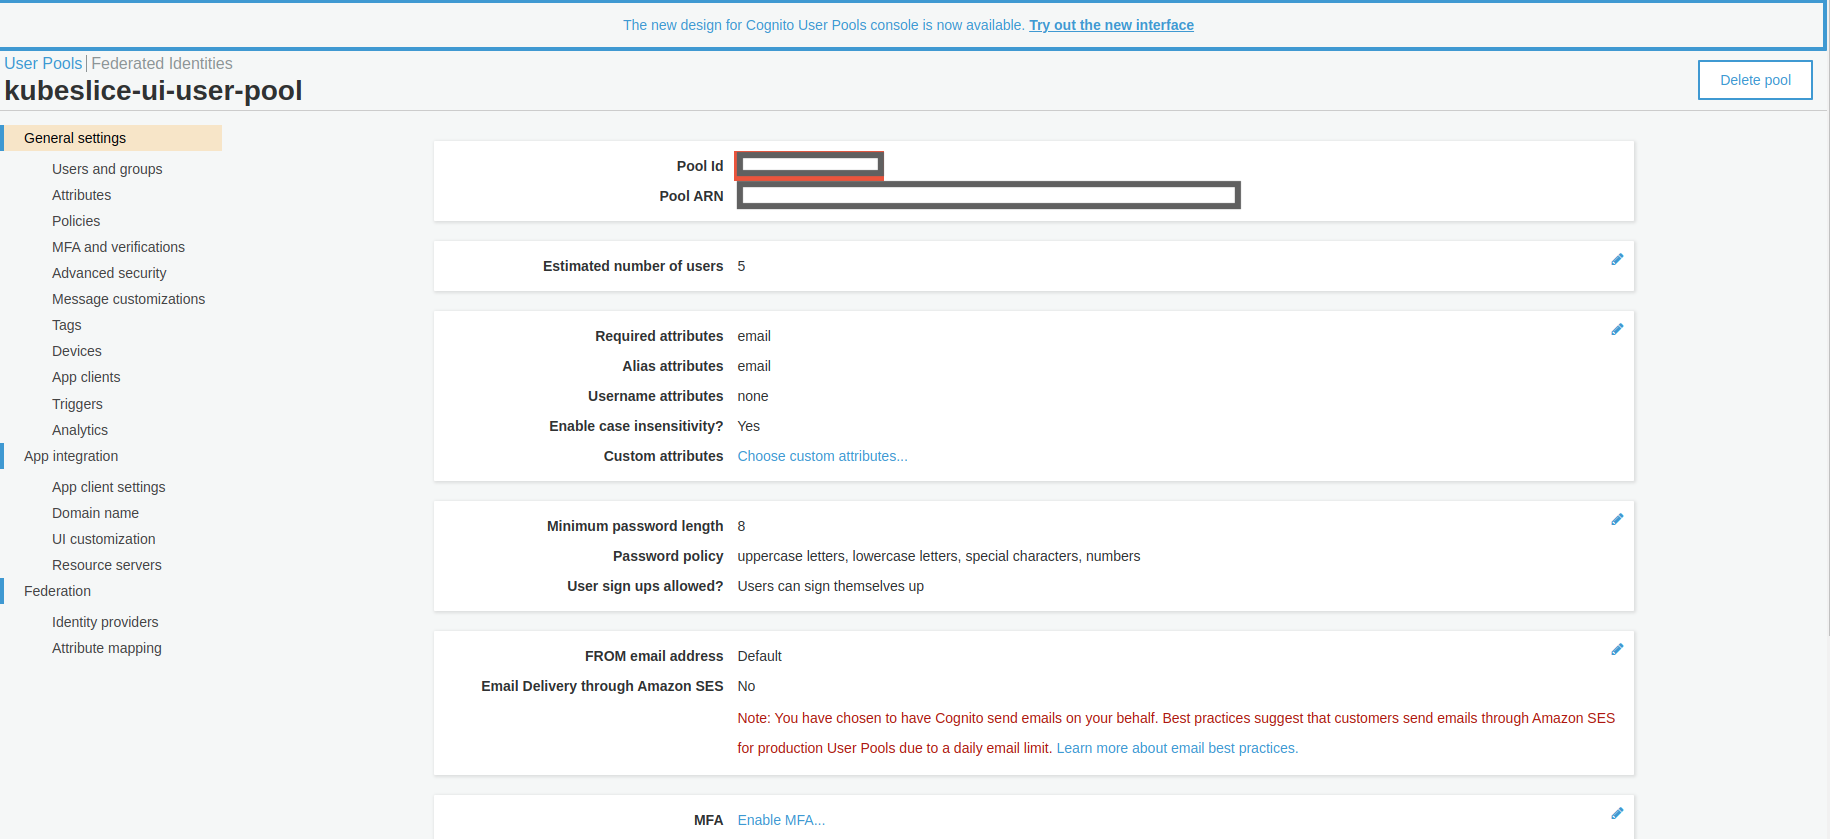
Task: Select General settings in sidebar
Action: [x=112, y=138]
